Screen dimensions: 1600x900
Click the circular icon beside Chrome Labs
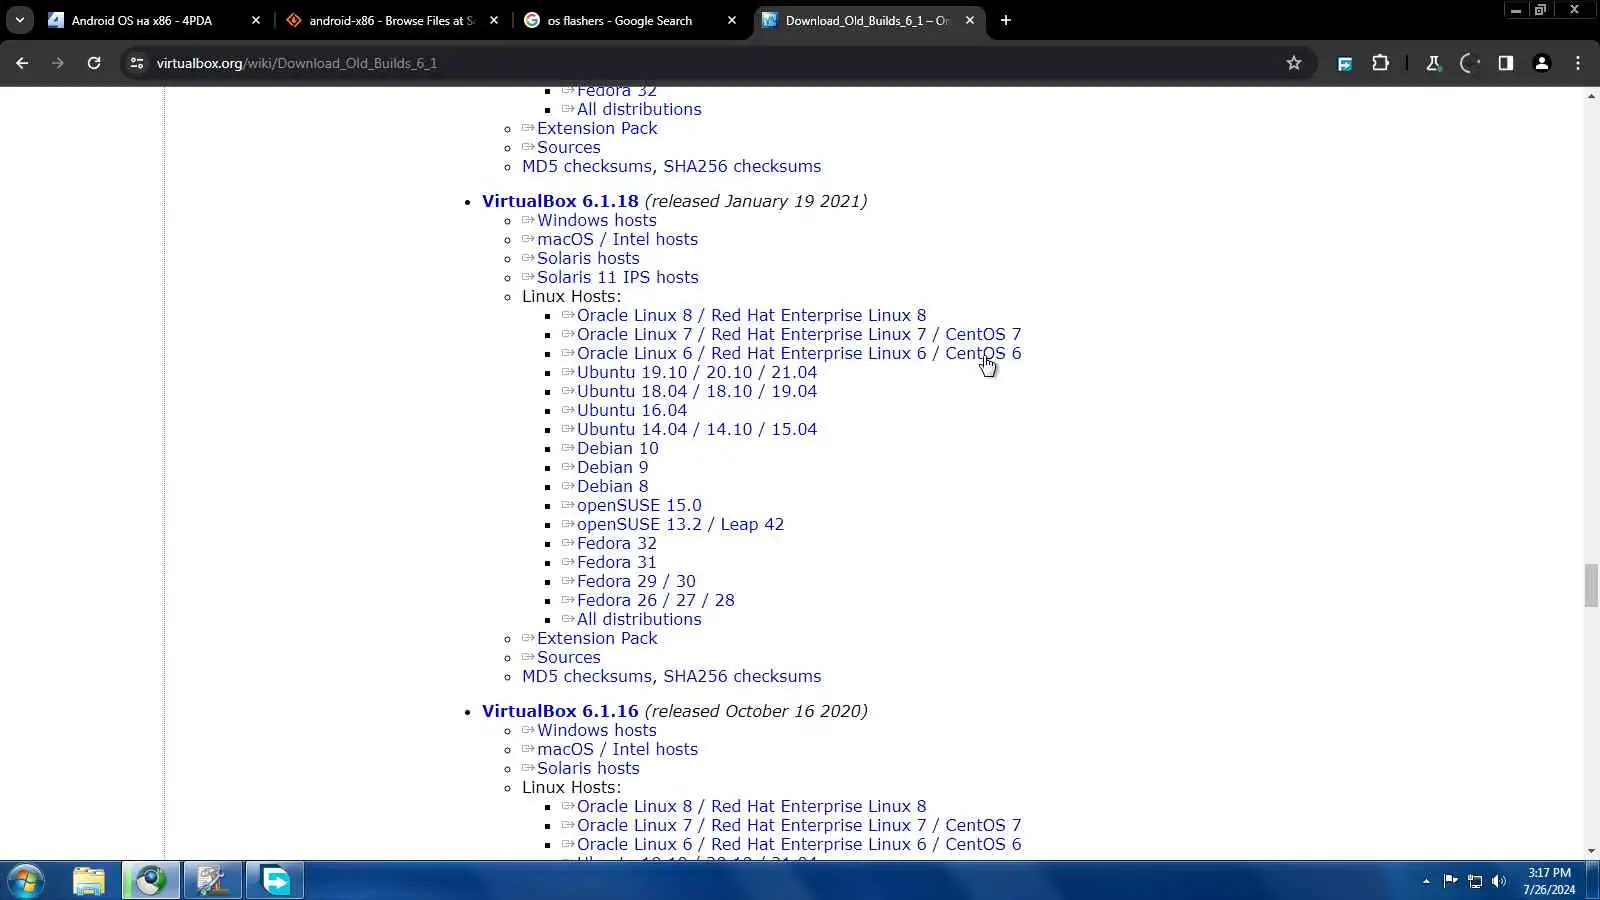pos(1469,63)
